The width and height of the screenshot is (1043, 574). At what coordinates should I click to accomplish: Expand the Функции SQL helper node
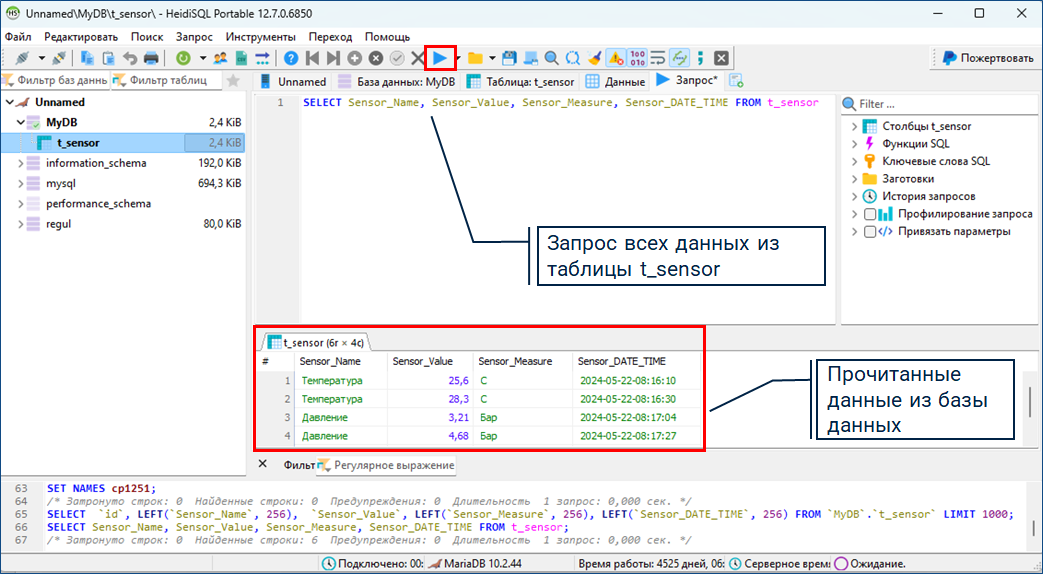pyautogui.click(x=854, y=144)
